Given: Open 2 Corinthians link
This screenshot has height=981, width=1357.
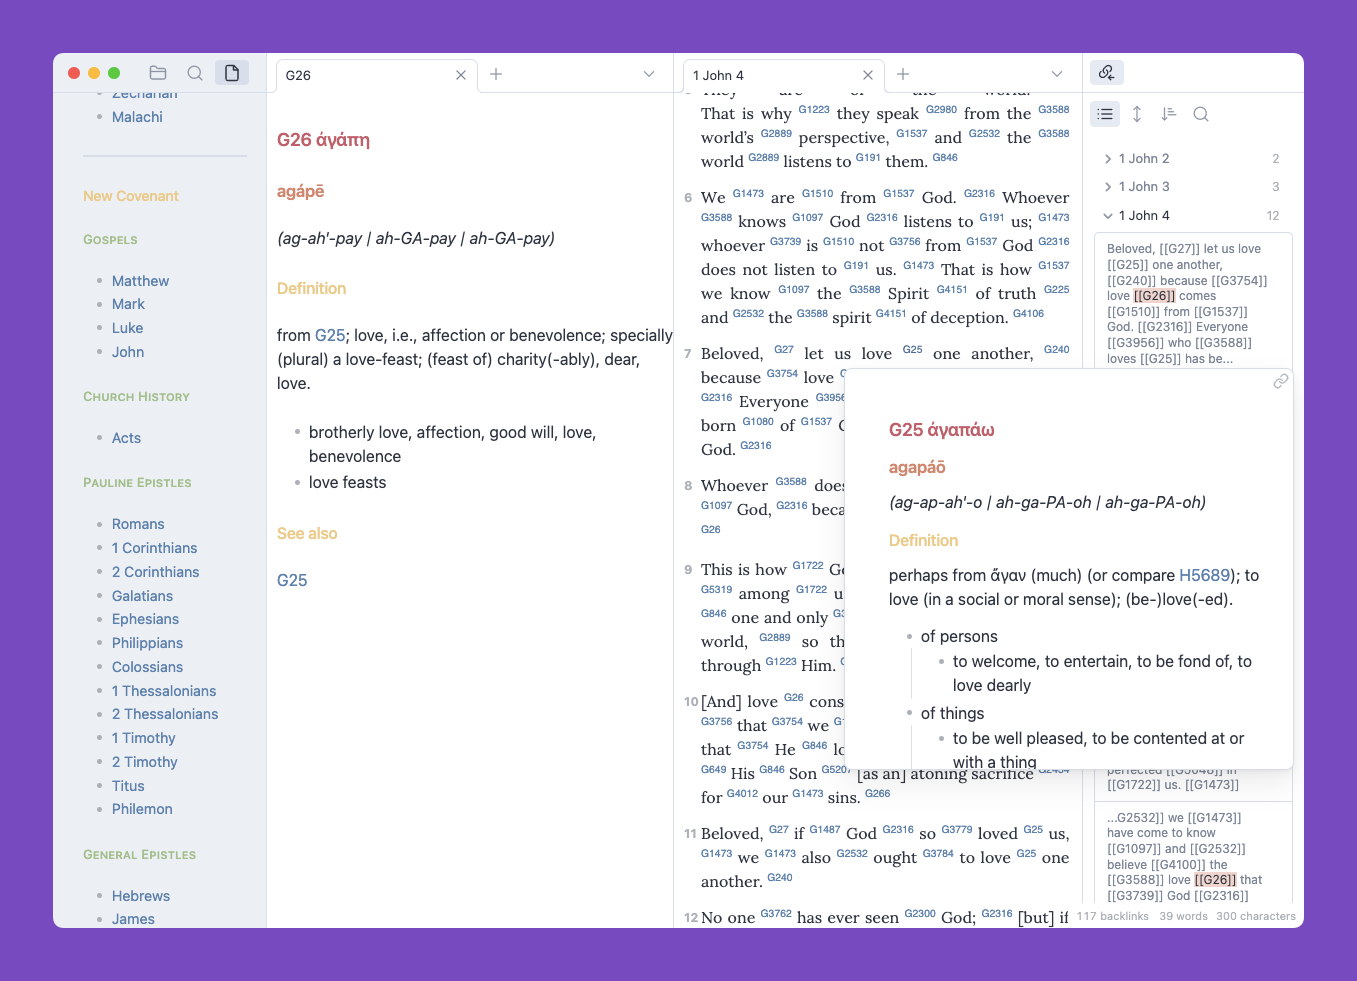Looking at the screenshot, I should 155,572.
